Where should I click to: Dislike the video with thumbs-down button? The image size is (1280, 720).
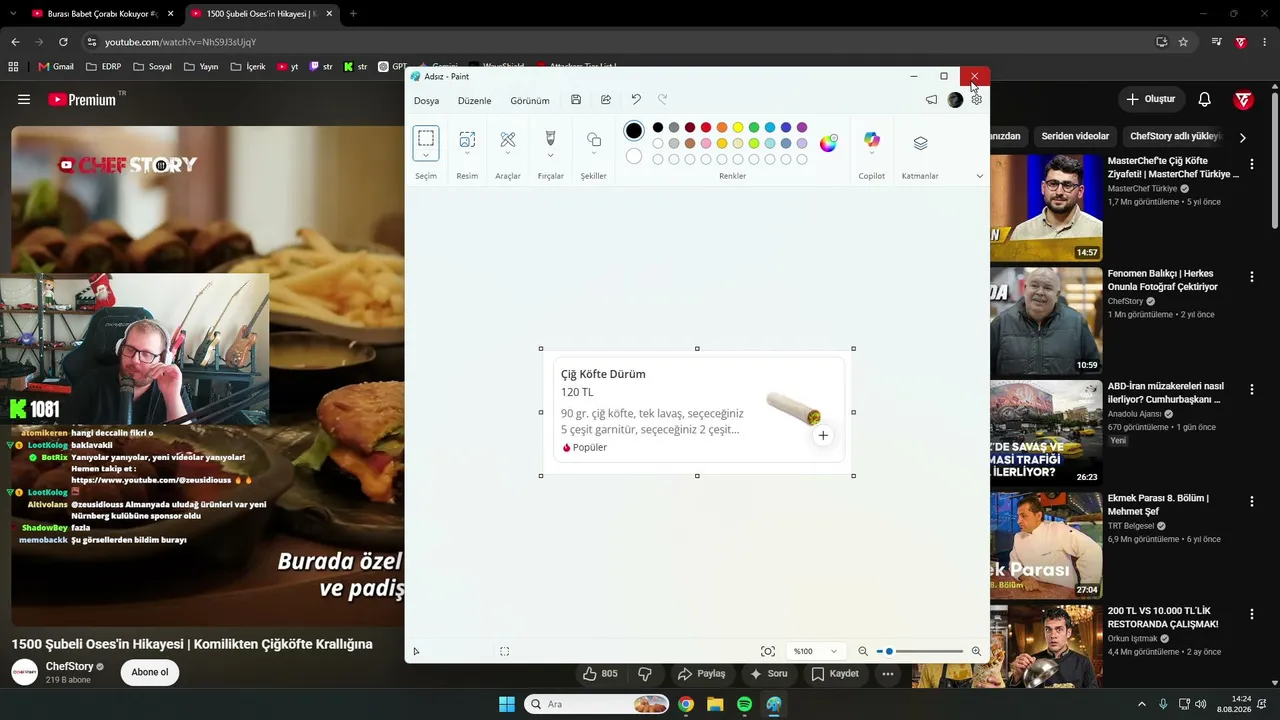click(645, 674)
